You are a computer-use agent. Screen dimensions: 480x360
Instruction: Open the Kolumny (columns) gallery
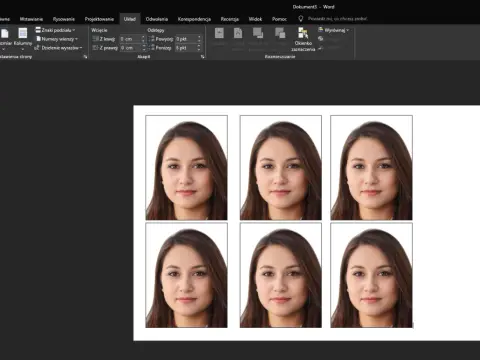tap(23, 39)
